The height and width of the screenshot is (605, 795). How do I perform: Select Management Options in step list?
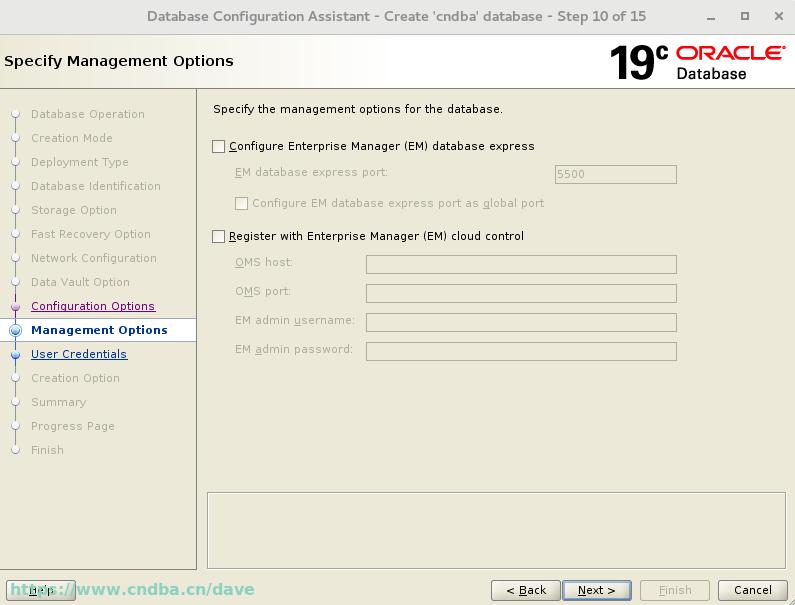pos(99,330)
